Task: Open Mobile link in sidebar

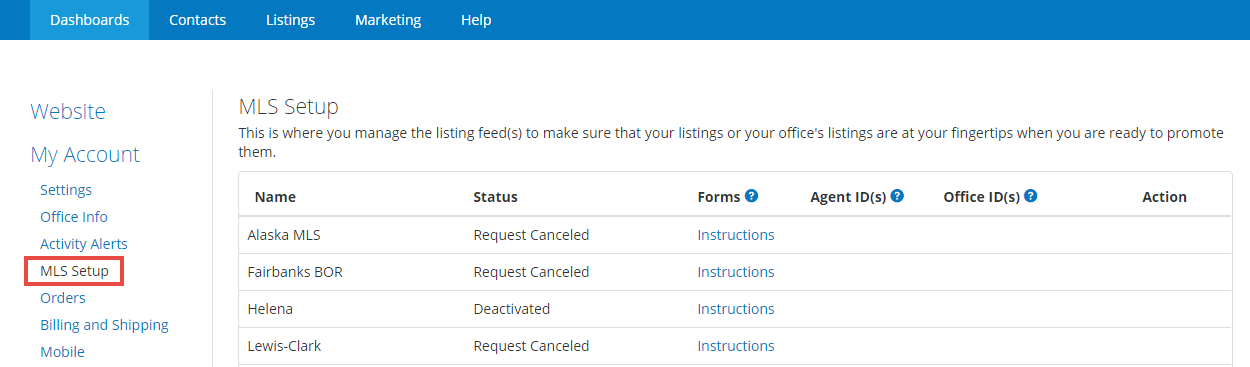Action: tap(62, 352)
